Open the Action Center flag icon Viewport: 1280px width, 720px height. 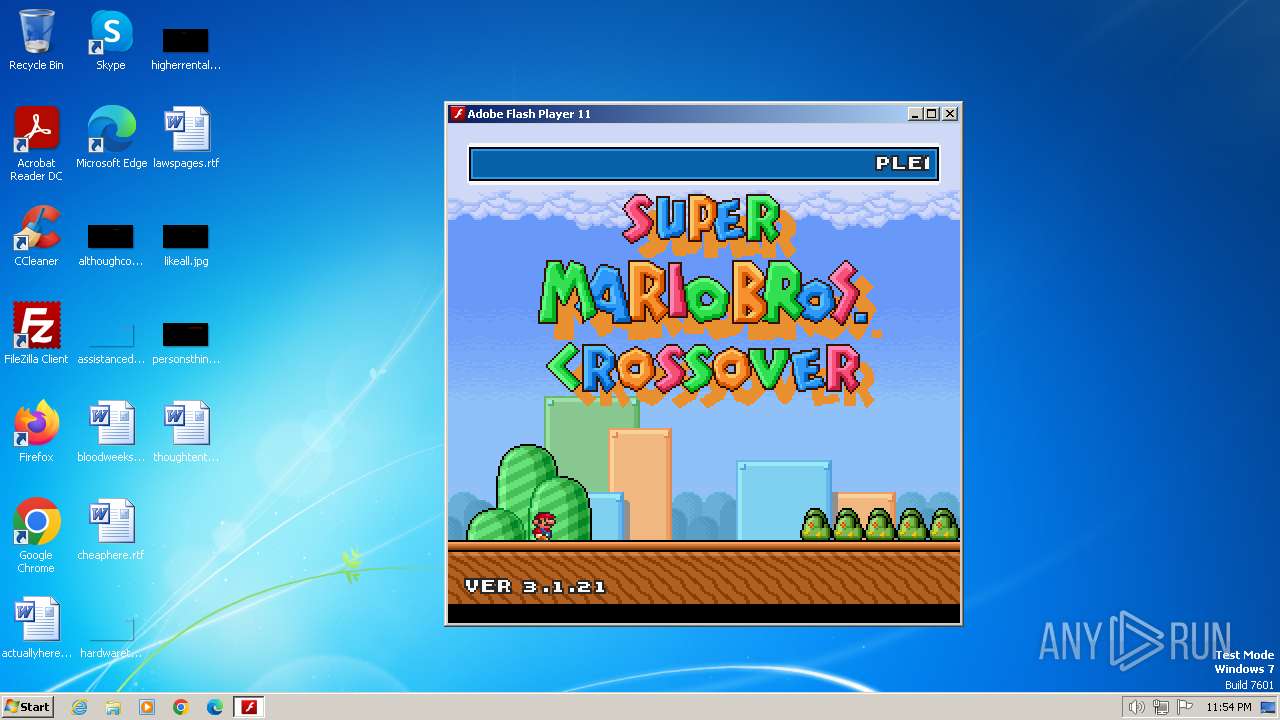[x=1186, y=707]
